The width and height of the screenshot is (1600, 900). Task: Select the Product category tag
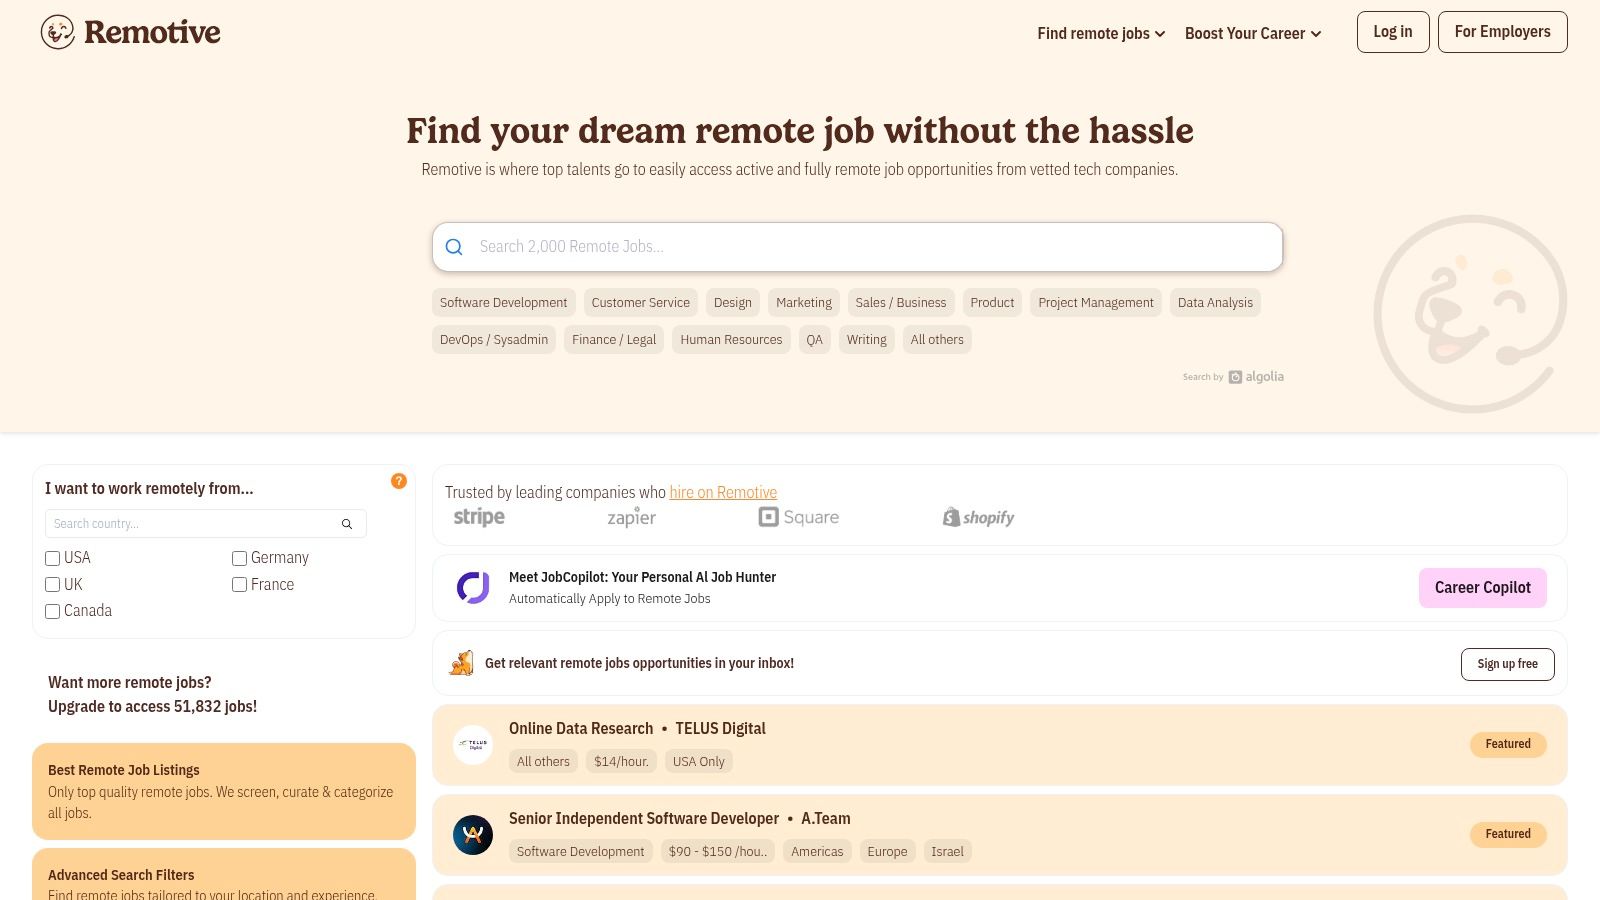(x=992, y=303)
